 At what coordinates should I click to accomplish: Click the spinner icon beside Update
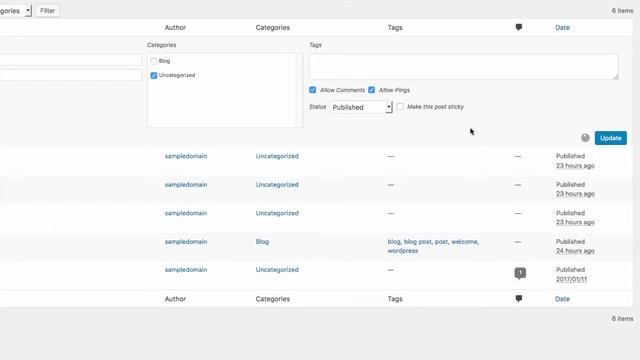point(585,138)
